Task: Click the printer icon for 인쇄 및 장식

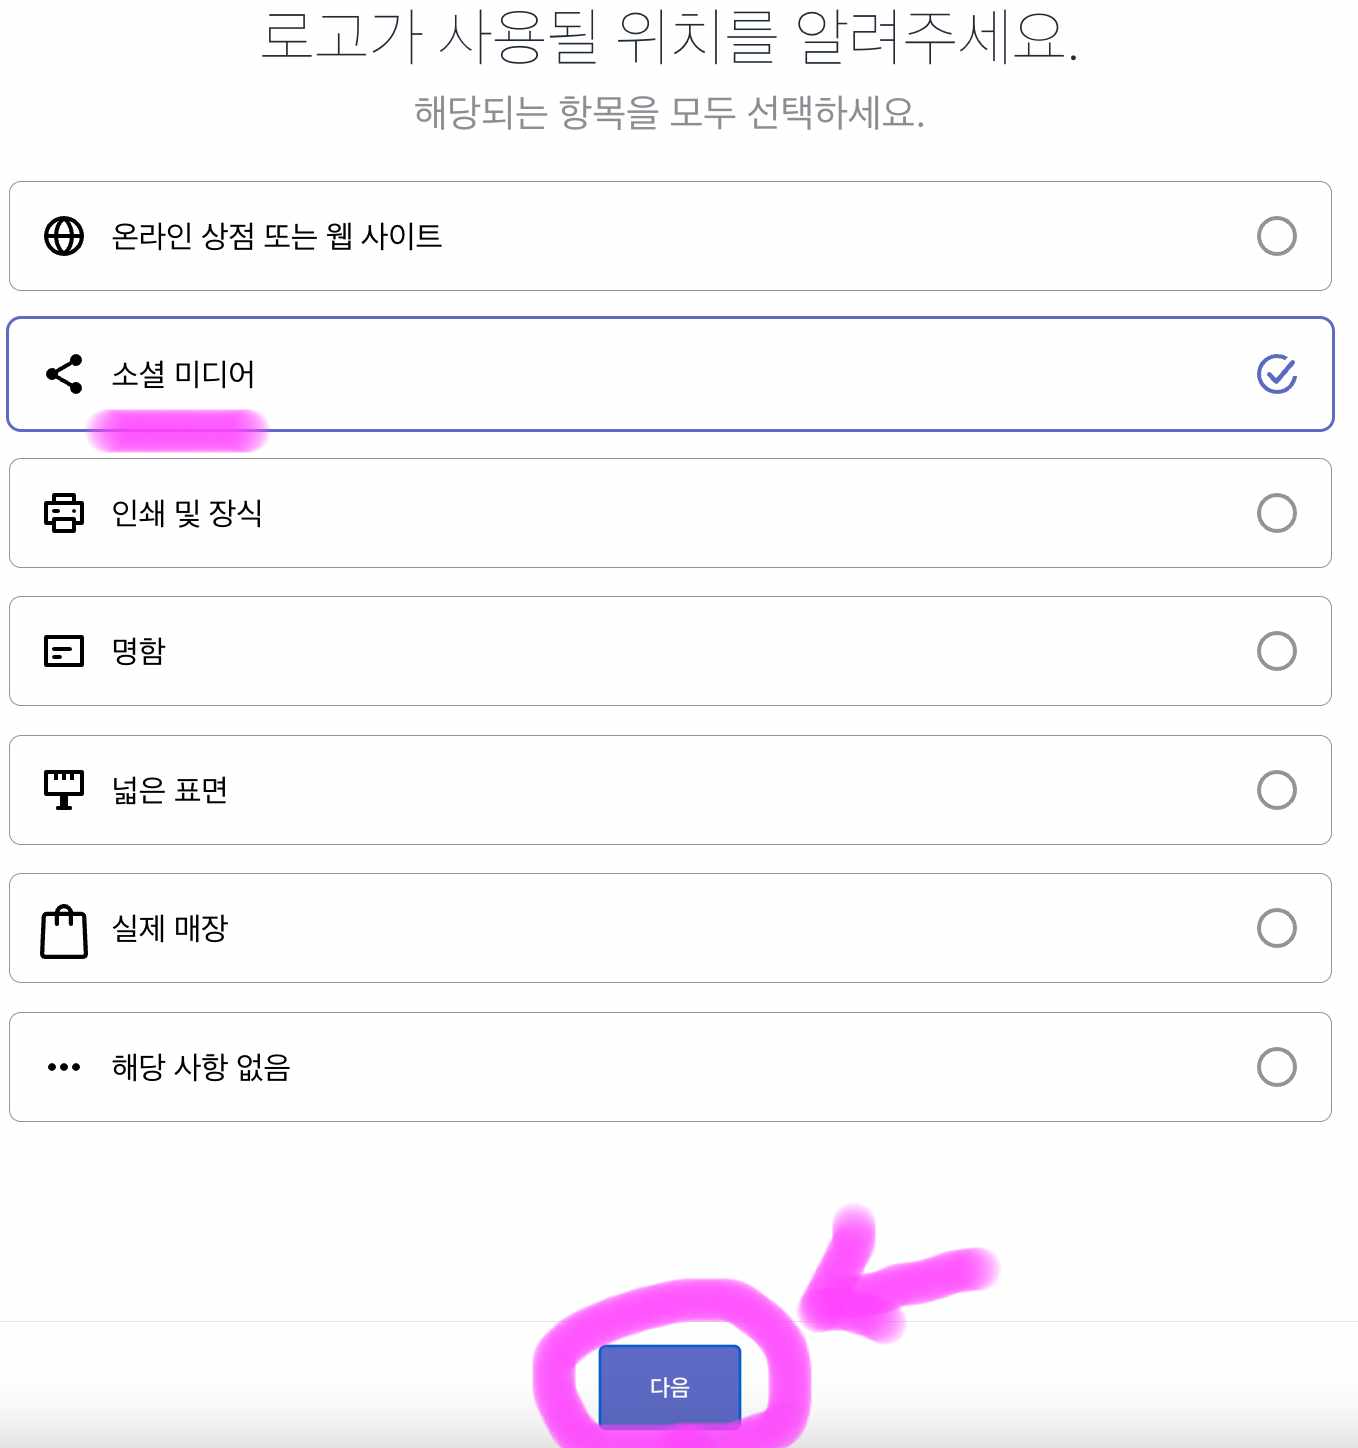Action: pyautogui.click(x=64, y=513)
